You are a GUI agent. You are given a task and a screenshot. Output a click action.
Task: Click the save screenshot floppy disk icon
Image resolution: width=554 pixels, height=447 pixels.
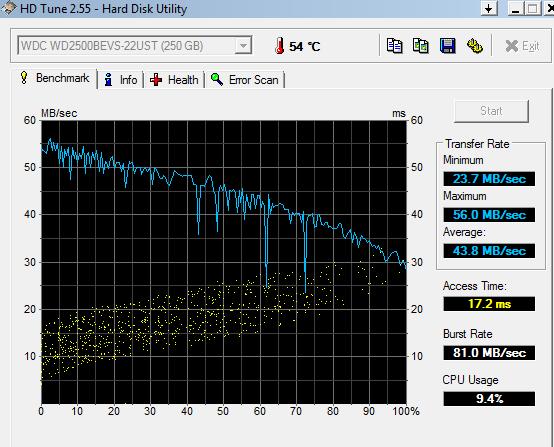pos(447,46)
